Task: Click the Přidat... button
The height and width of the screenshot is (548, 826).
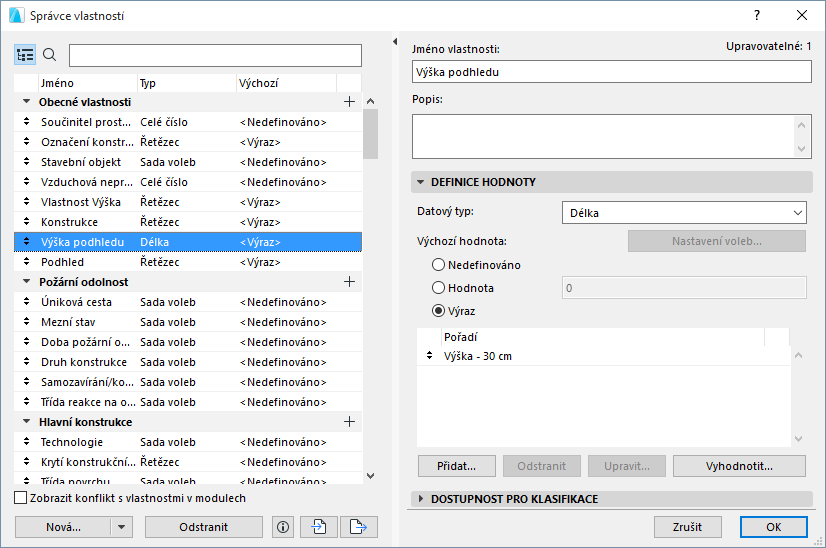Action: click(457, 466)
